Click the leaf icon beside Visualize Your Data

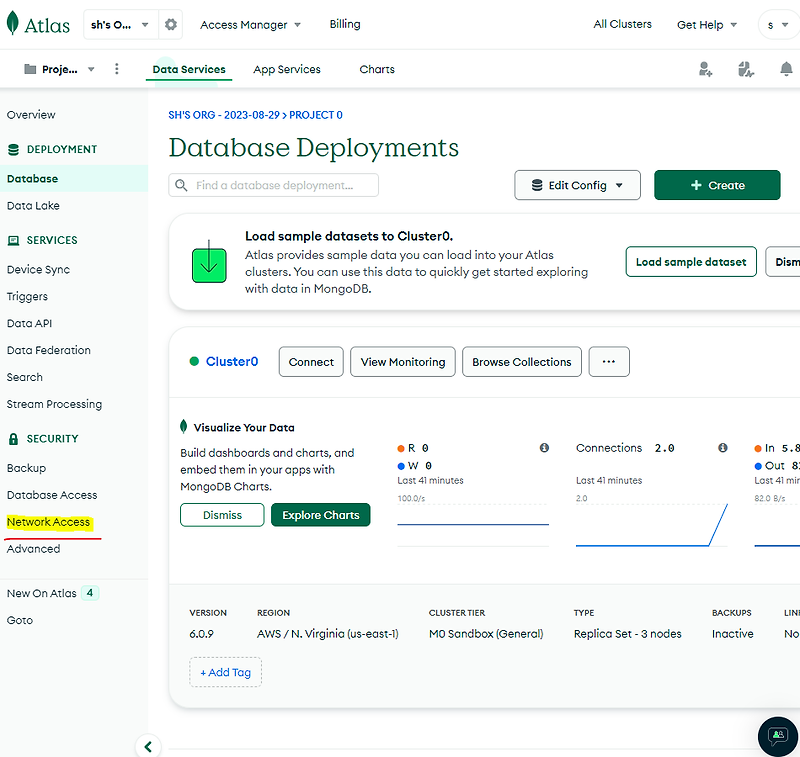pyautogui.click(x=184, y=426)
